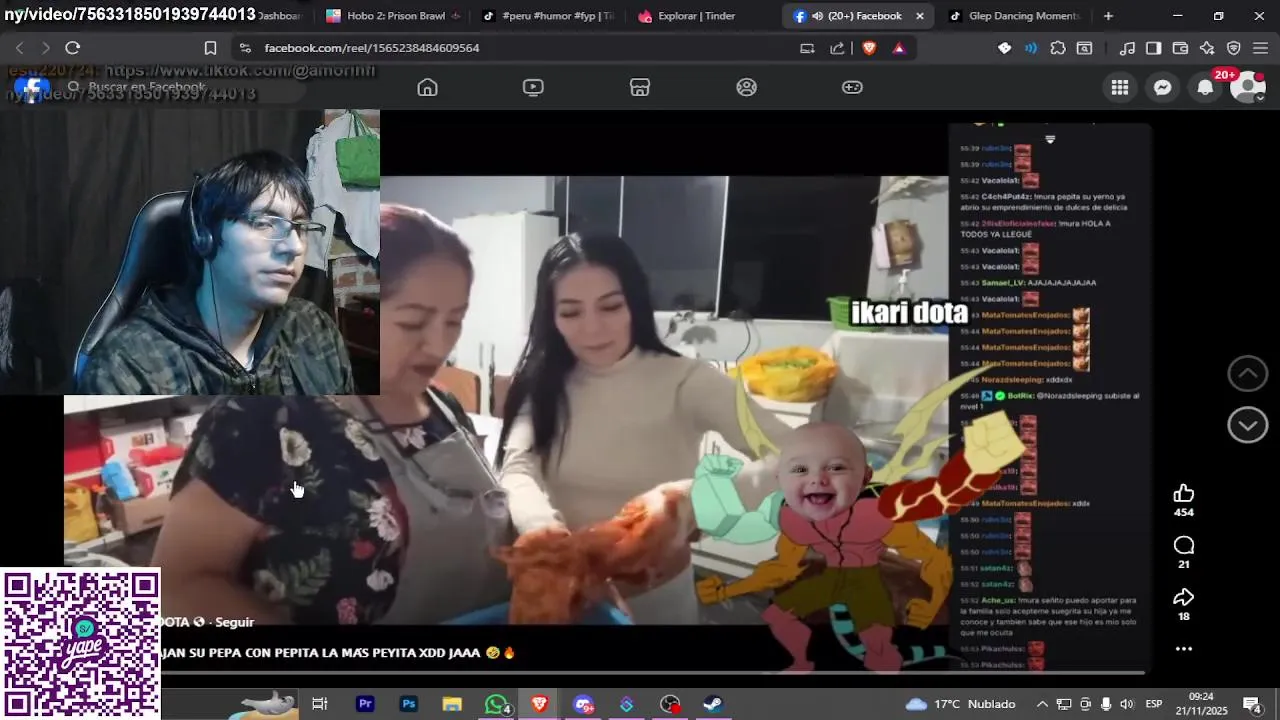
Task: Click the share page icon in address bar
Action: (838, 48)
